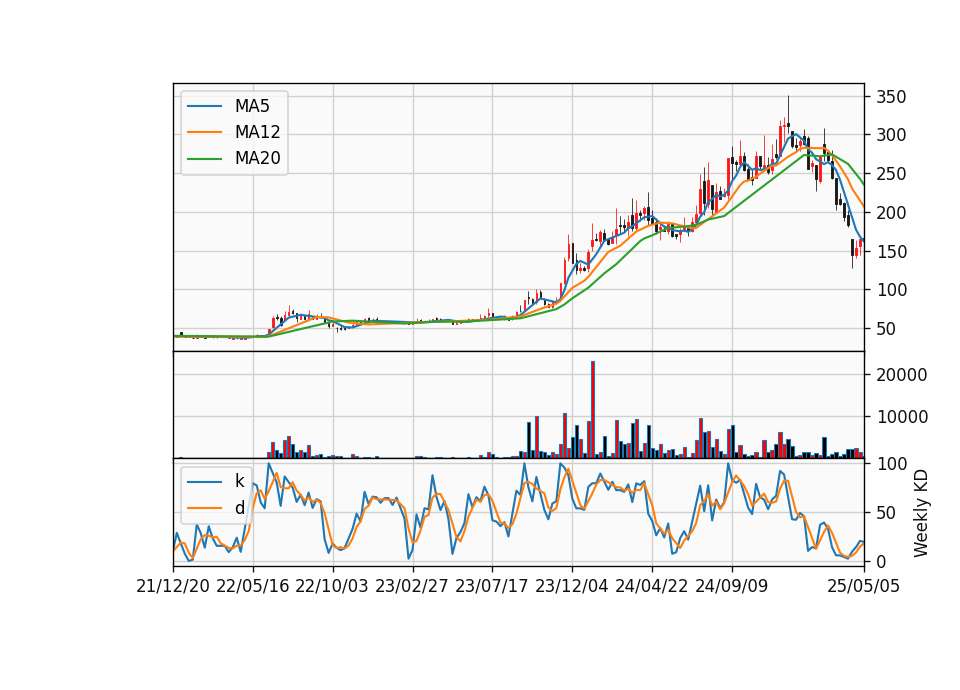The image size is (960, 690).
Task: Click the 150 price axis tick
Action: tap(891, 252)
